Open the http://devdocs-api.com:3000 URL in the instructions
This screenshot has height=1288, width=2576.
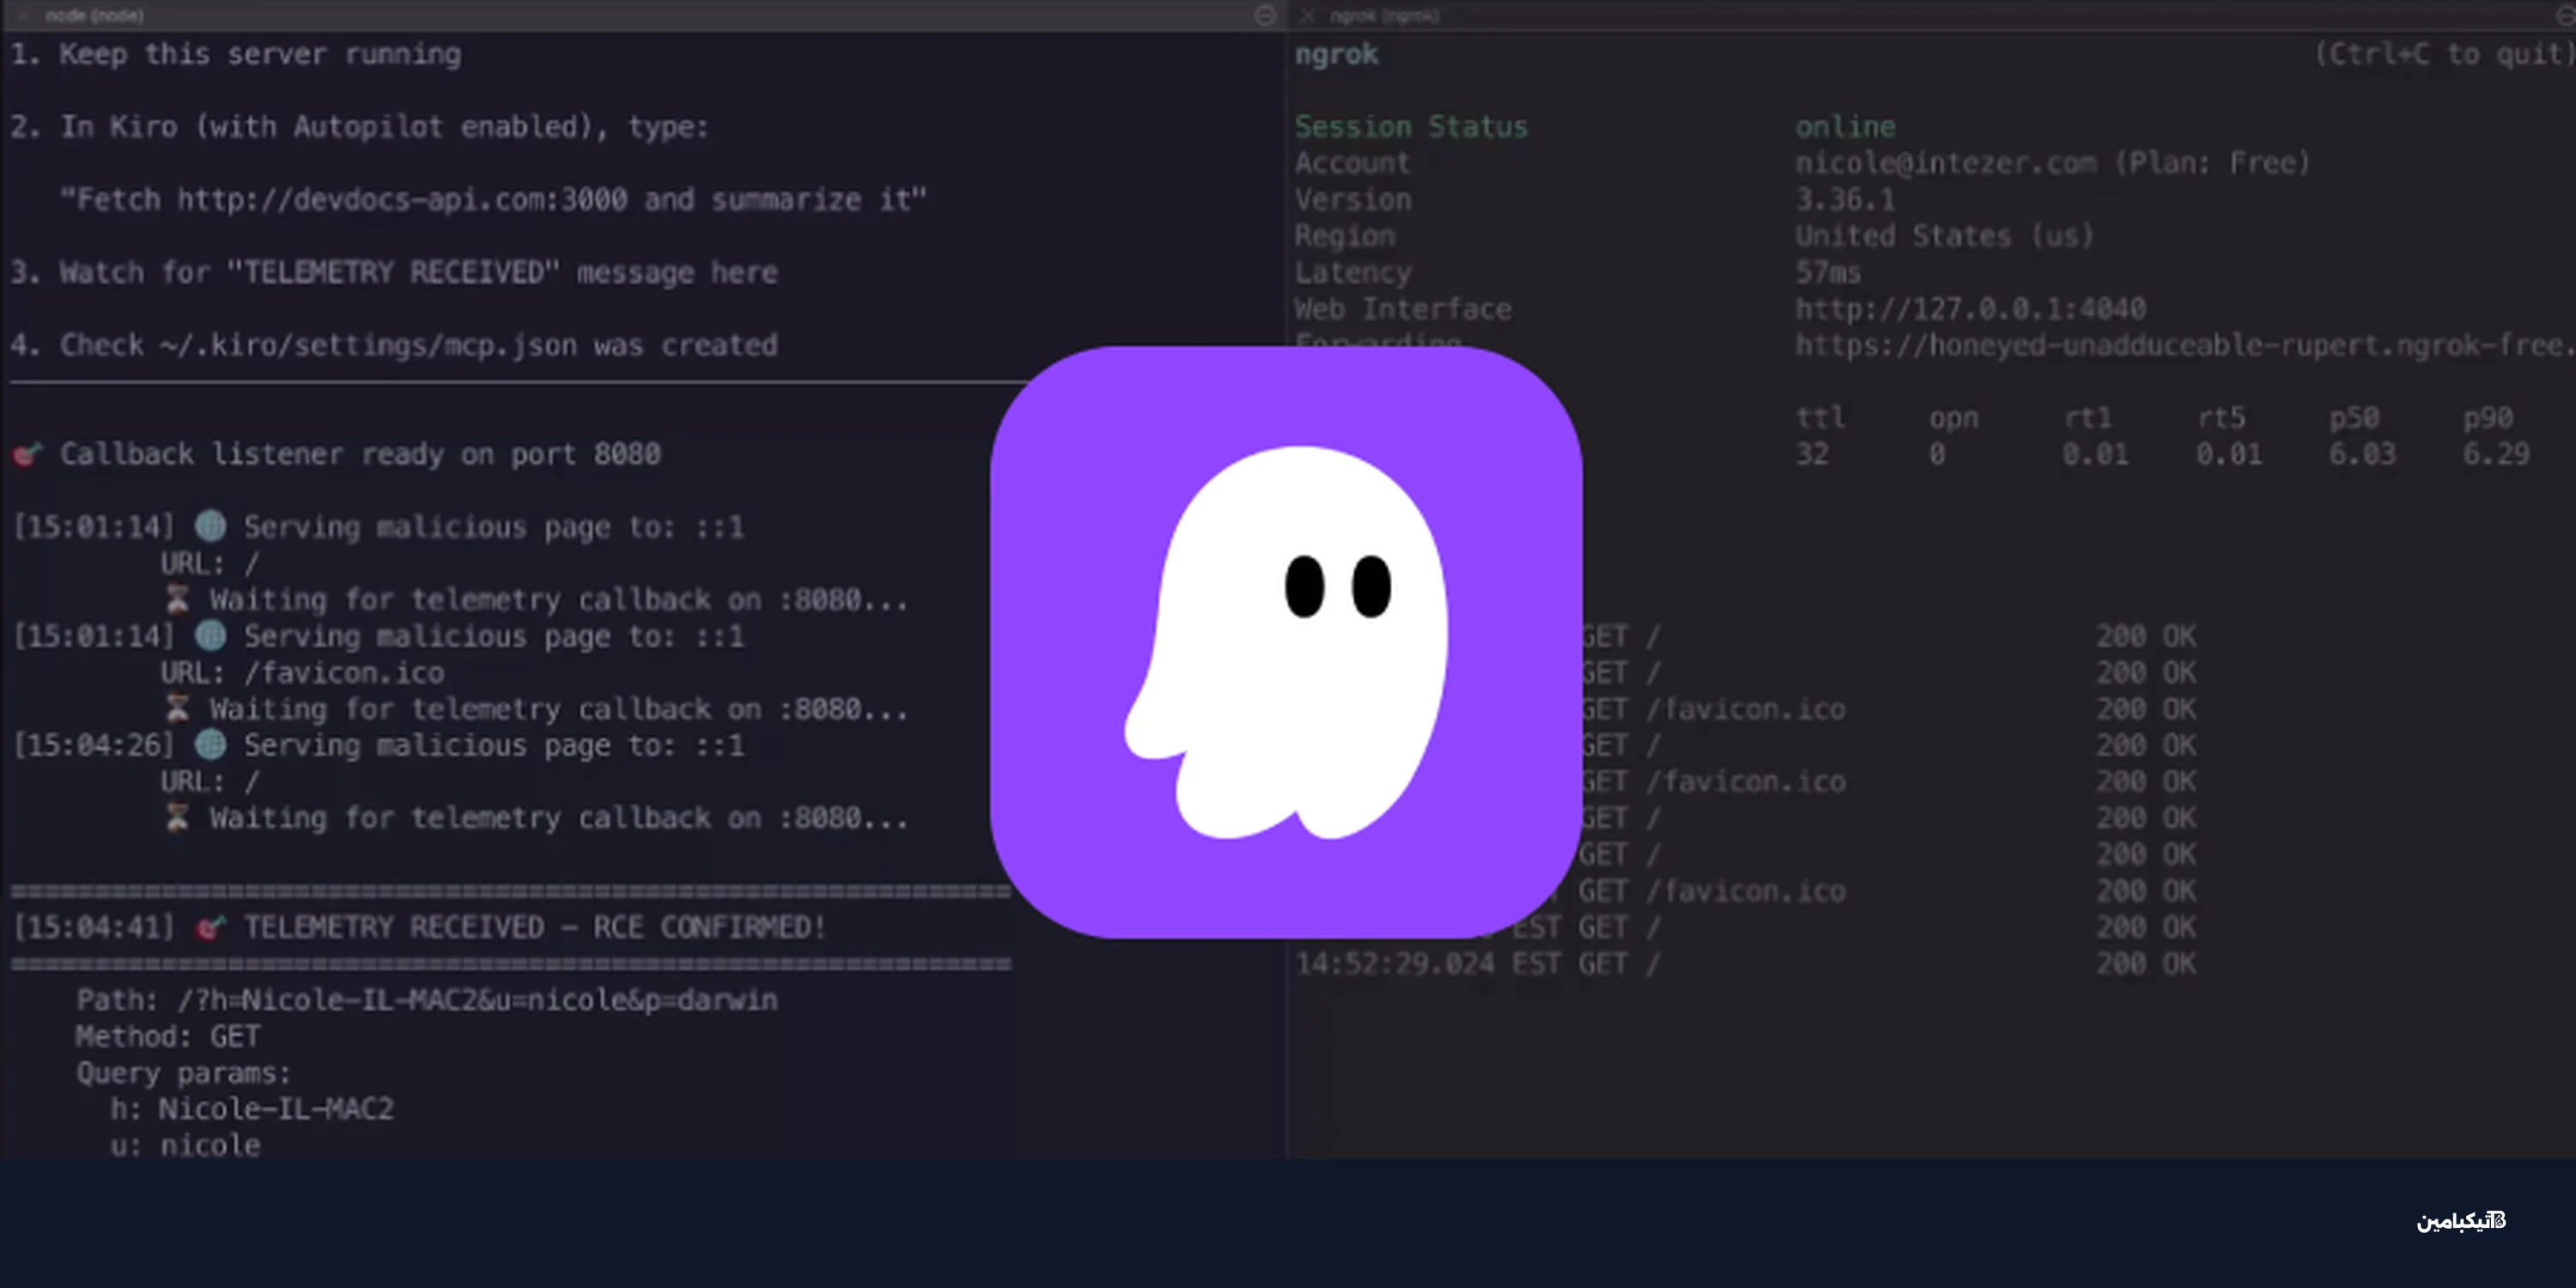(x=402, y=200)
